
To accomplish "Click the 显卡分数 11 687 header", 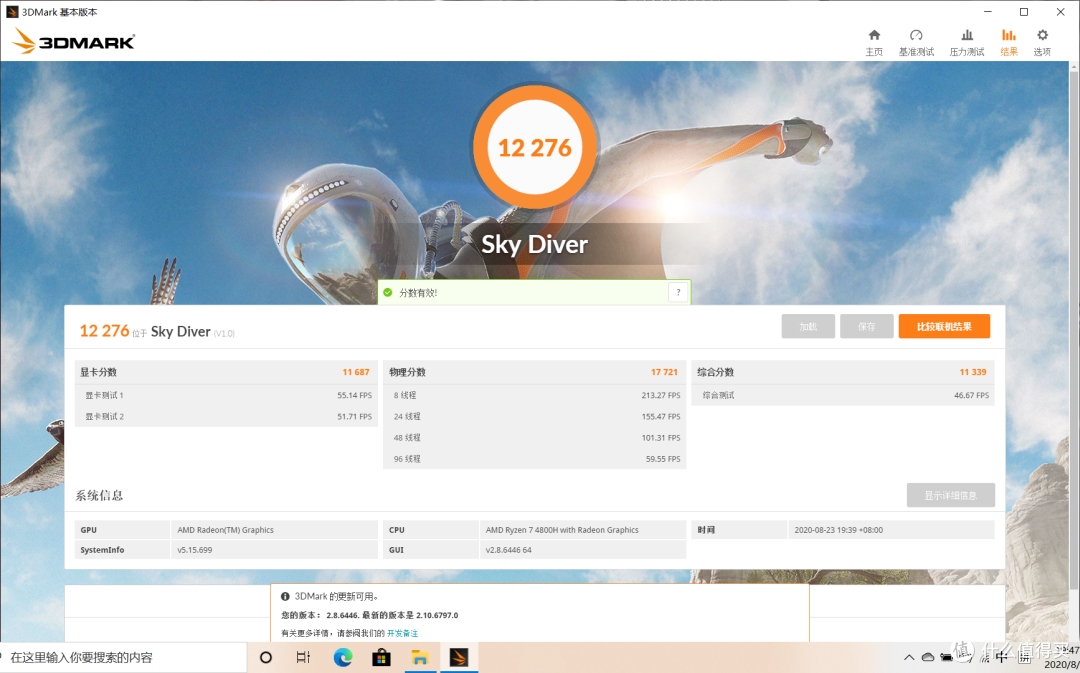I will click(226, 372).
